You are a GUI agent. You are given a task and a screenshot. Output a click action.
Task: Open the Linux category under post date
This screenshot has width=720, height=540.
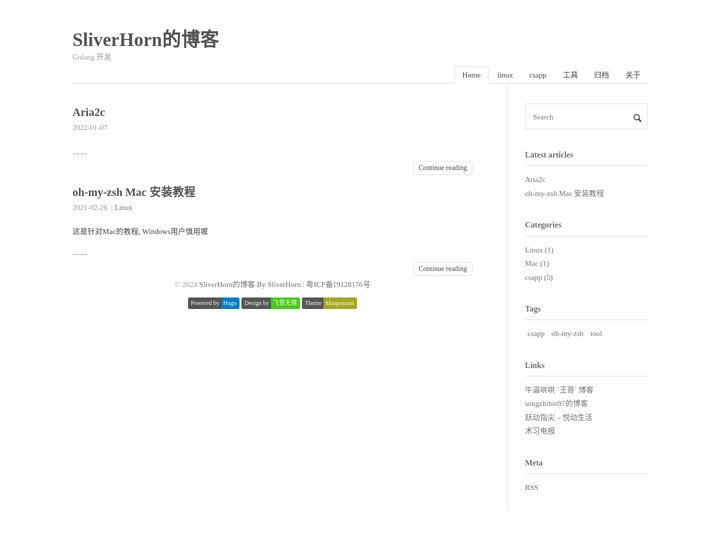point(123,208)
